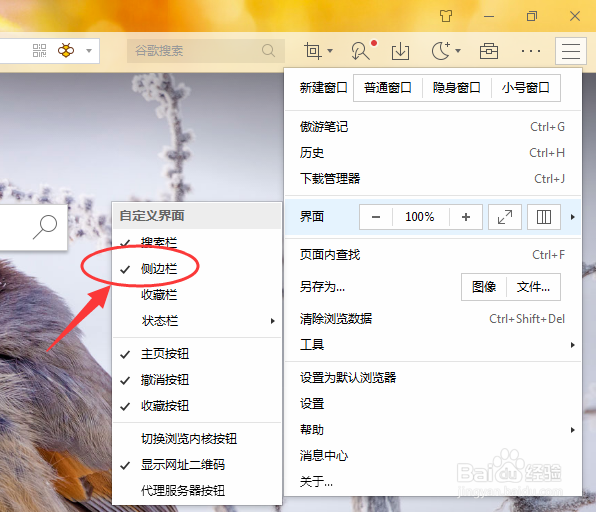Minimize the browser window
Image resolution: width=596 pixels, height=512 pixels.
point(489,16)
